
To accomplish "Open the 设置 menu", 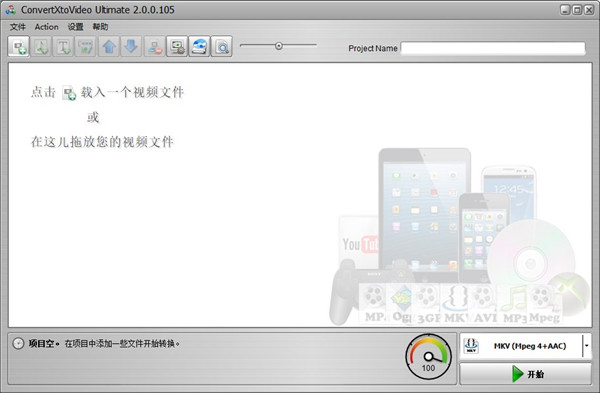I will click(x=75, y=27).
